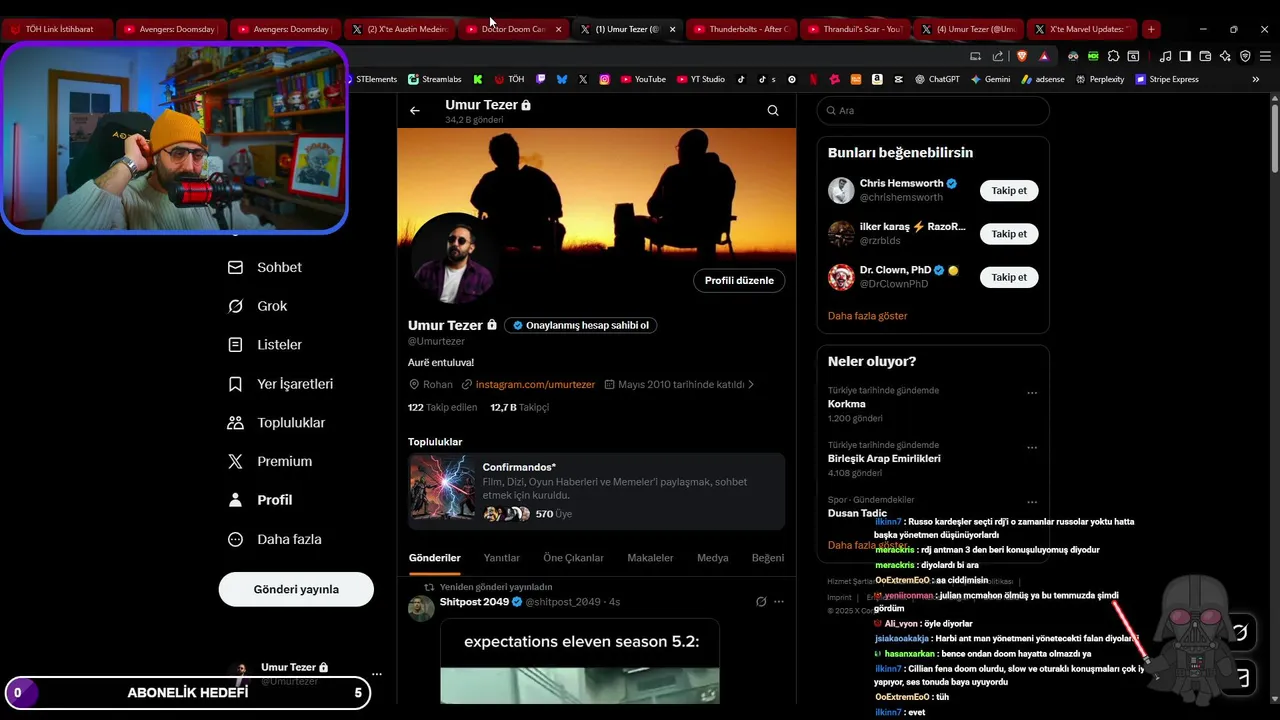Image resolution: width=1280 pixels, height=720 pixels.
Task: Open browser extensions puzzle icon
Action: click(1114, 56)
